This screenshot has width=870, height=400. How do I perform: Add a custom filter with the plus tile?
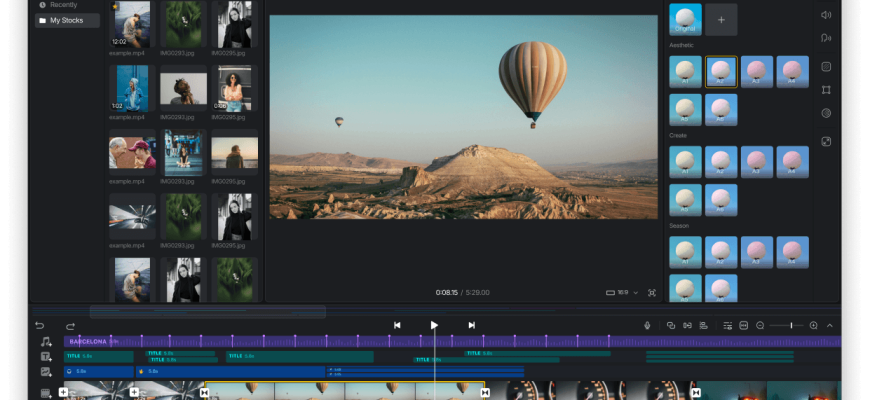click(721, 20)
